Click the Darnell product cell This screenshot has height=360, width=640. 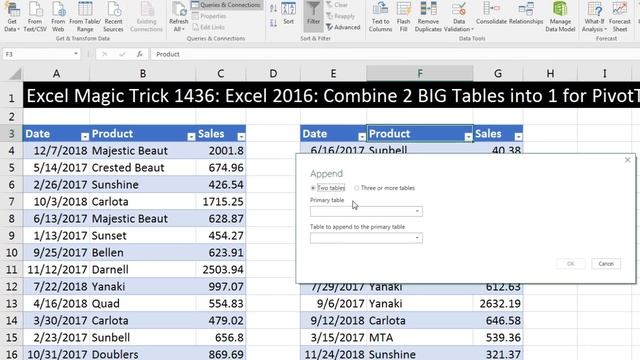(142, 270)
